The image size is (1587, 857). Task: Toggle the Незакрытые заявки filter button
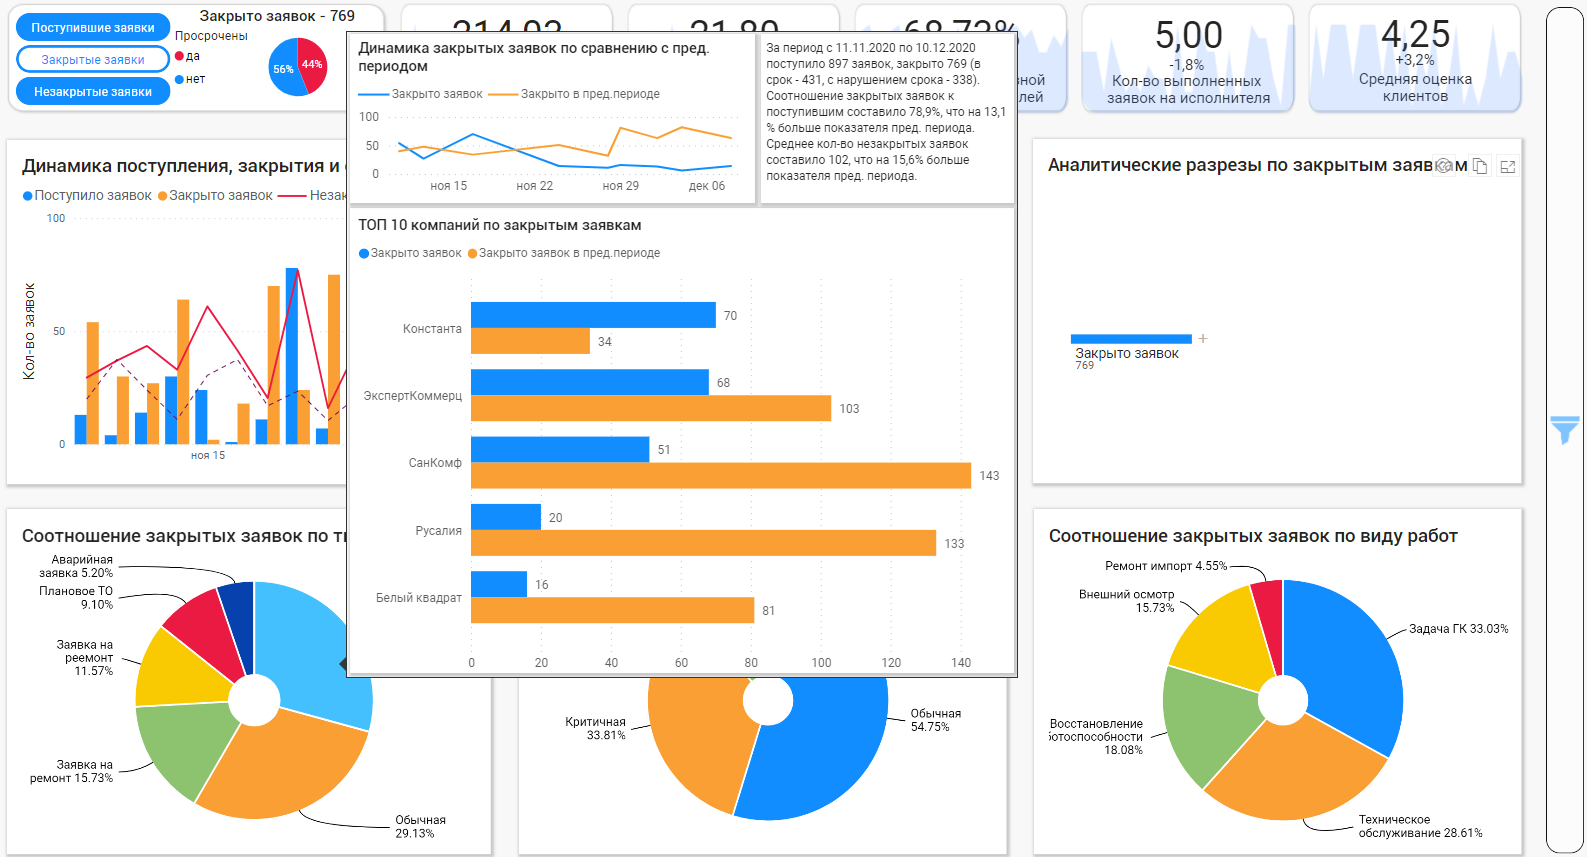(x=93, y=92)
